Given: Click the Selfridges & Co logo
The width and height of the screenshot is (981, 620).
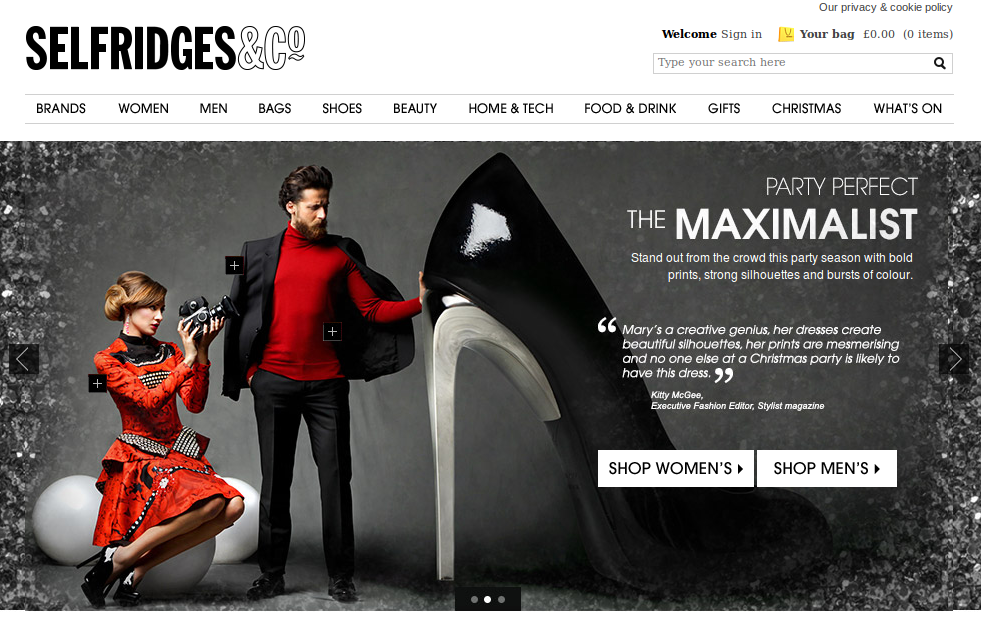Looking at the screenshot, I should click(165, 48).
